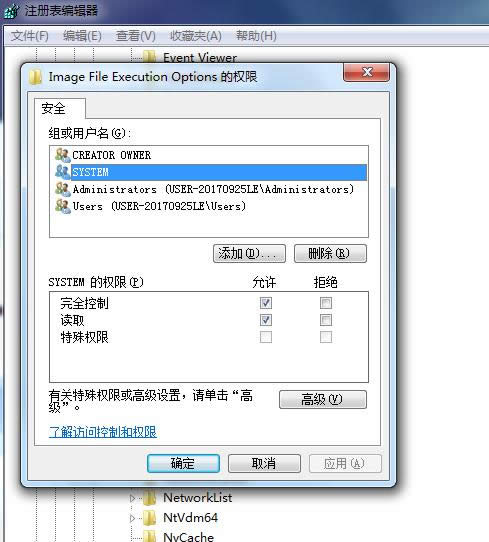The height and width of the screenshot is (542, 489).
Task: Click the 添加(D)... button
Action: (249, 254)
